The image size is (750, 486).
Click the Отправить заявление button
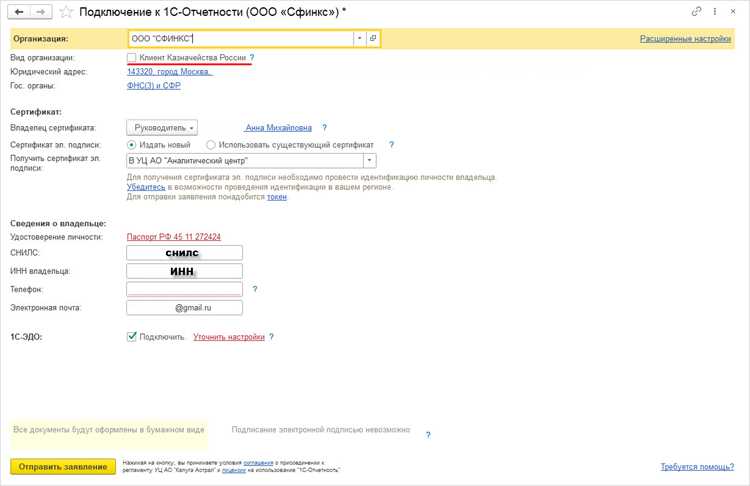pos(63,466)
